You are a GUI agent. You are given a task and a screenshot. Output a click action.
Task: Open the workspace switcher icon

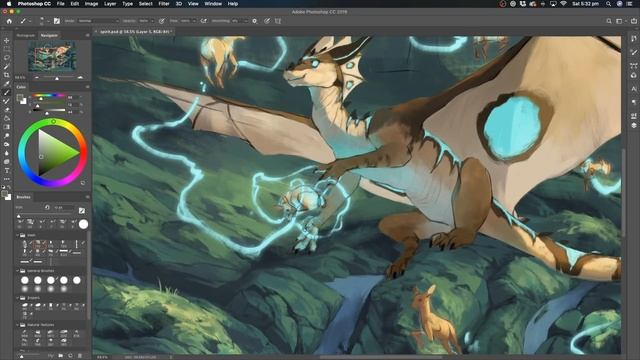pyautogui.click(x=620, y=21)
